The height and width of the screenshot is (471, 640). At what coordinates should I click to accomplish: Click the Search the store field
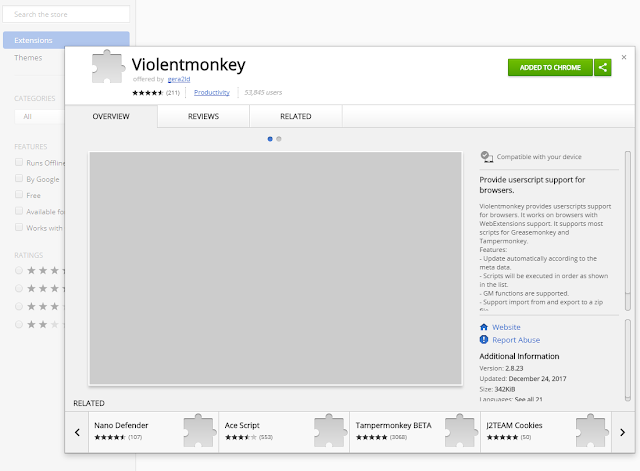point(66,14)
